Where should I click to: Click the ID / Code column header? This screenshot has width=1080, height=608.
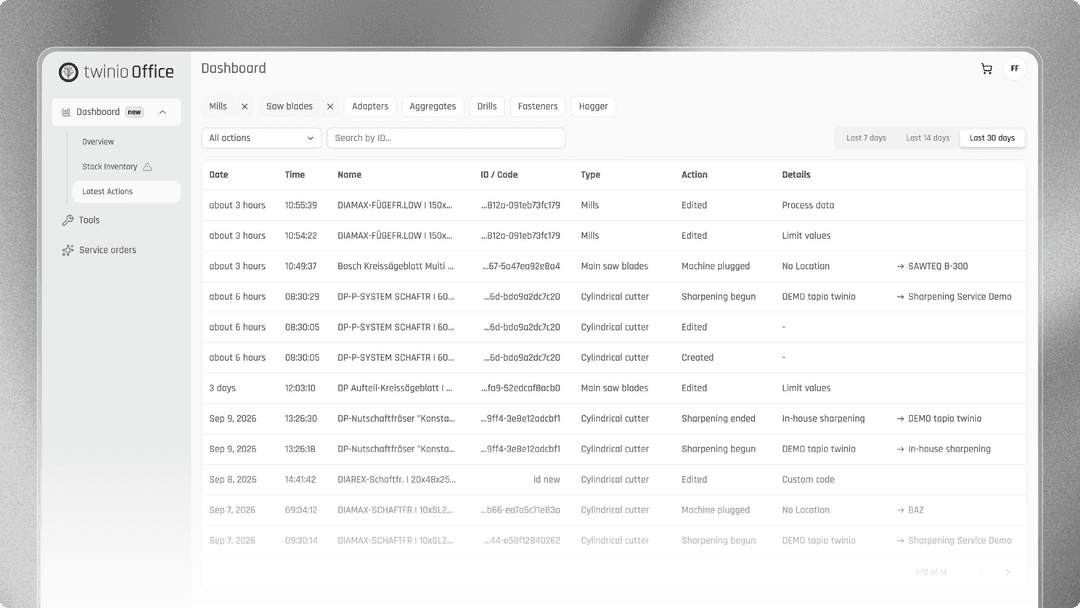point(499,175)
